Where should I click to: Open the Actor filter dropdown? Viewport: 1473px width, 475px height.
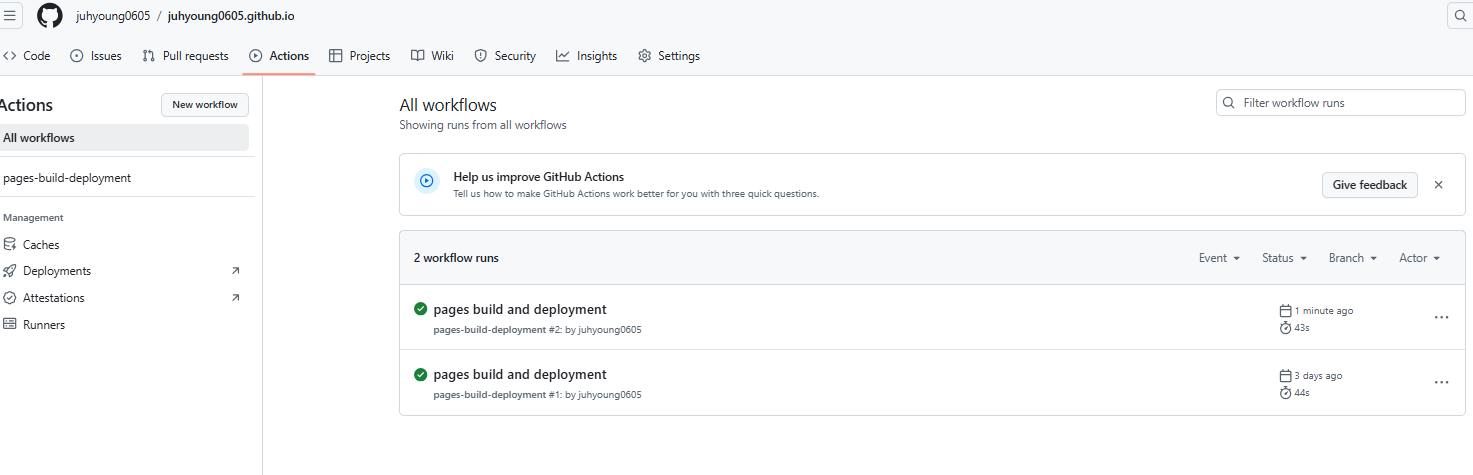[1419, 258]
